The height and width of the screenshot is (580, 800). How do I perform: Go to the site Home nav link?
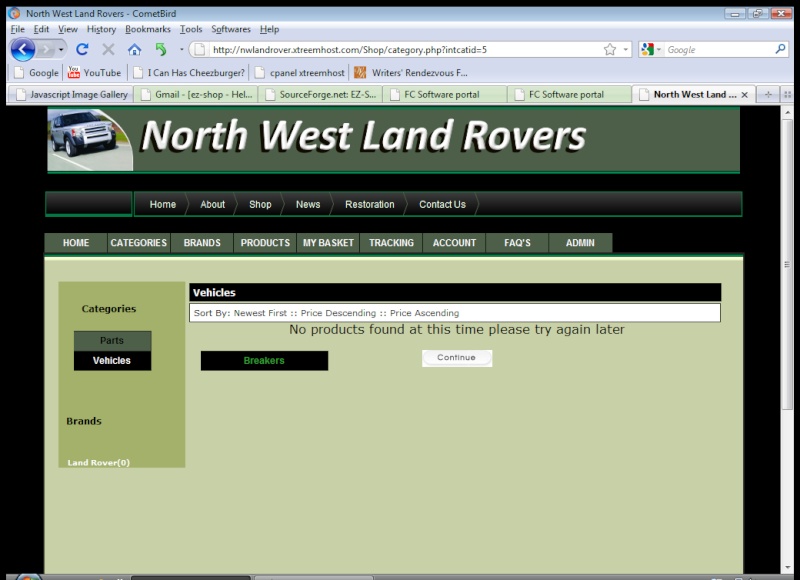[163, 205]
